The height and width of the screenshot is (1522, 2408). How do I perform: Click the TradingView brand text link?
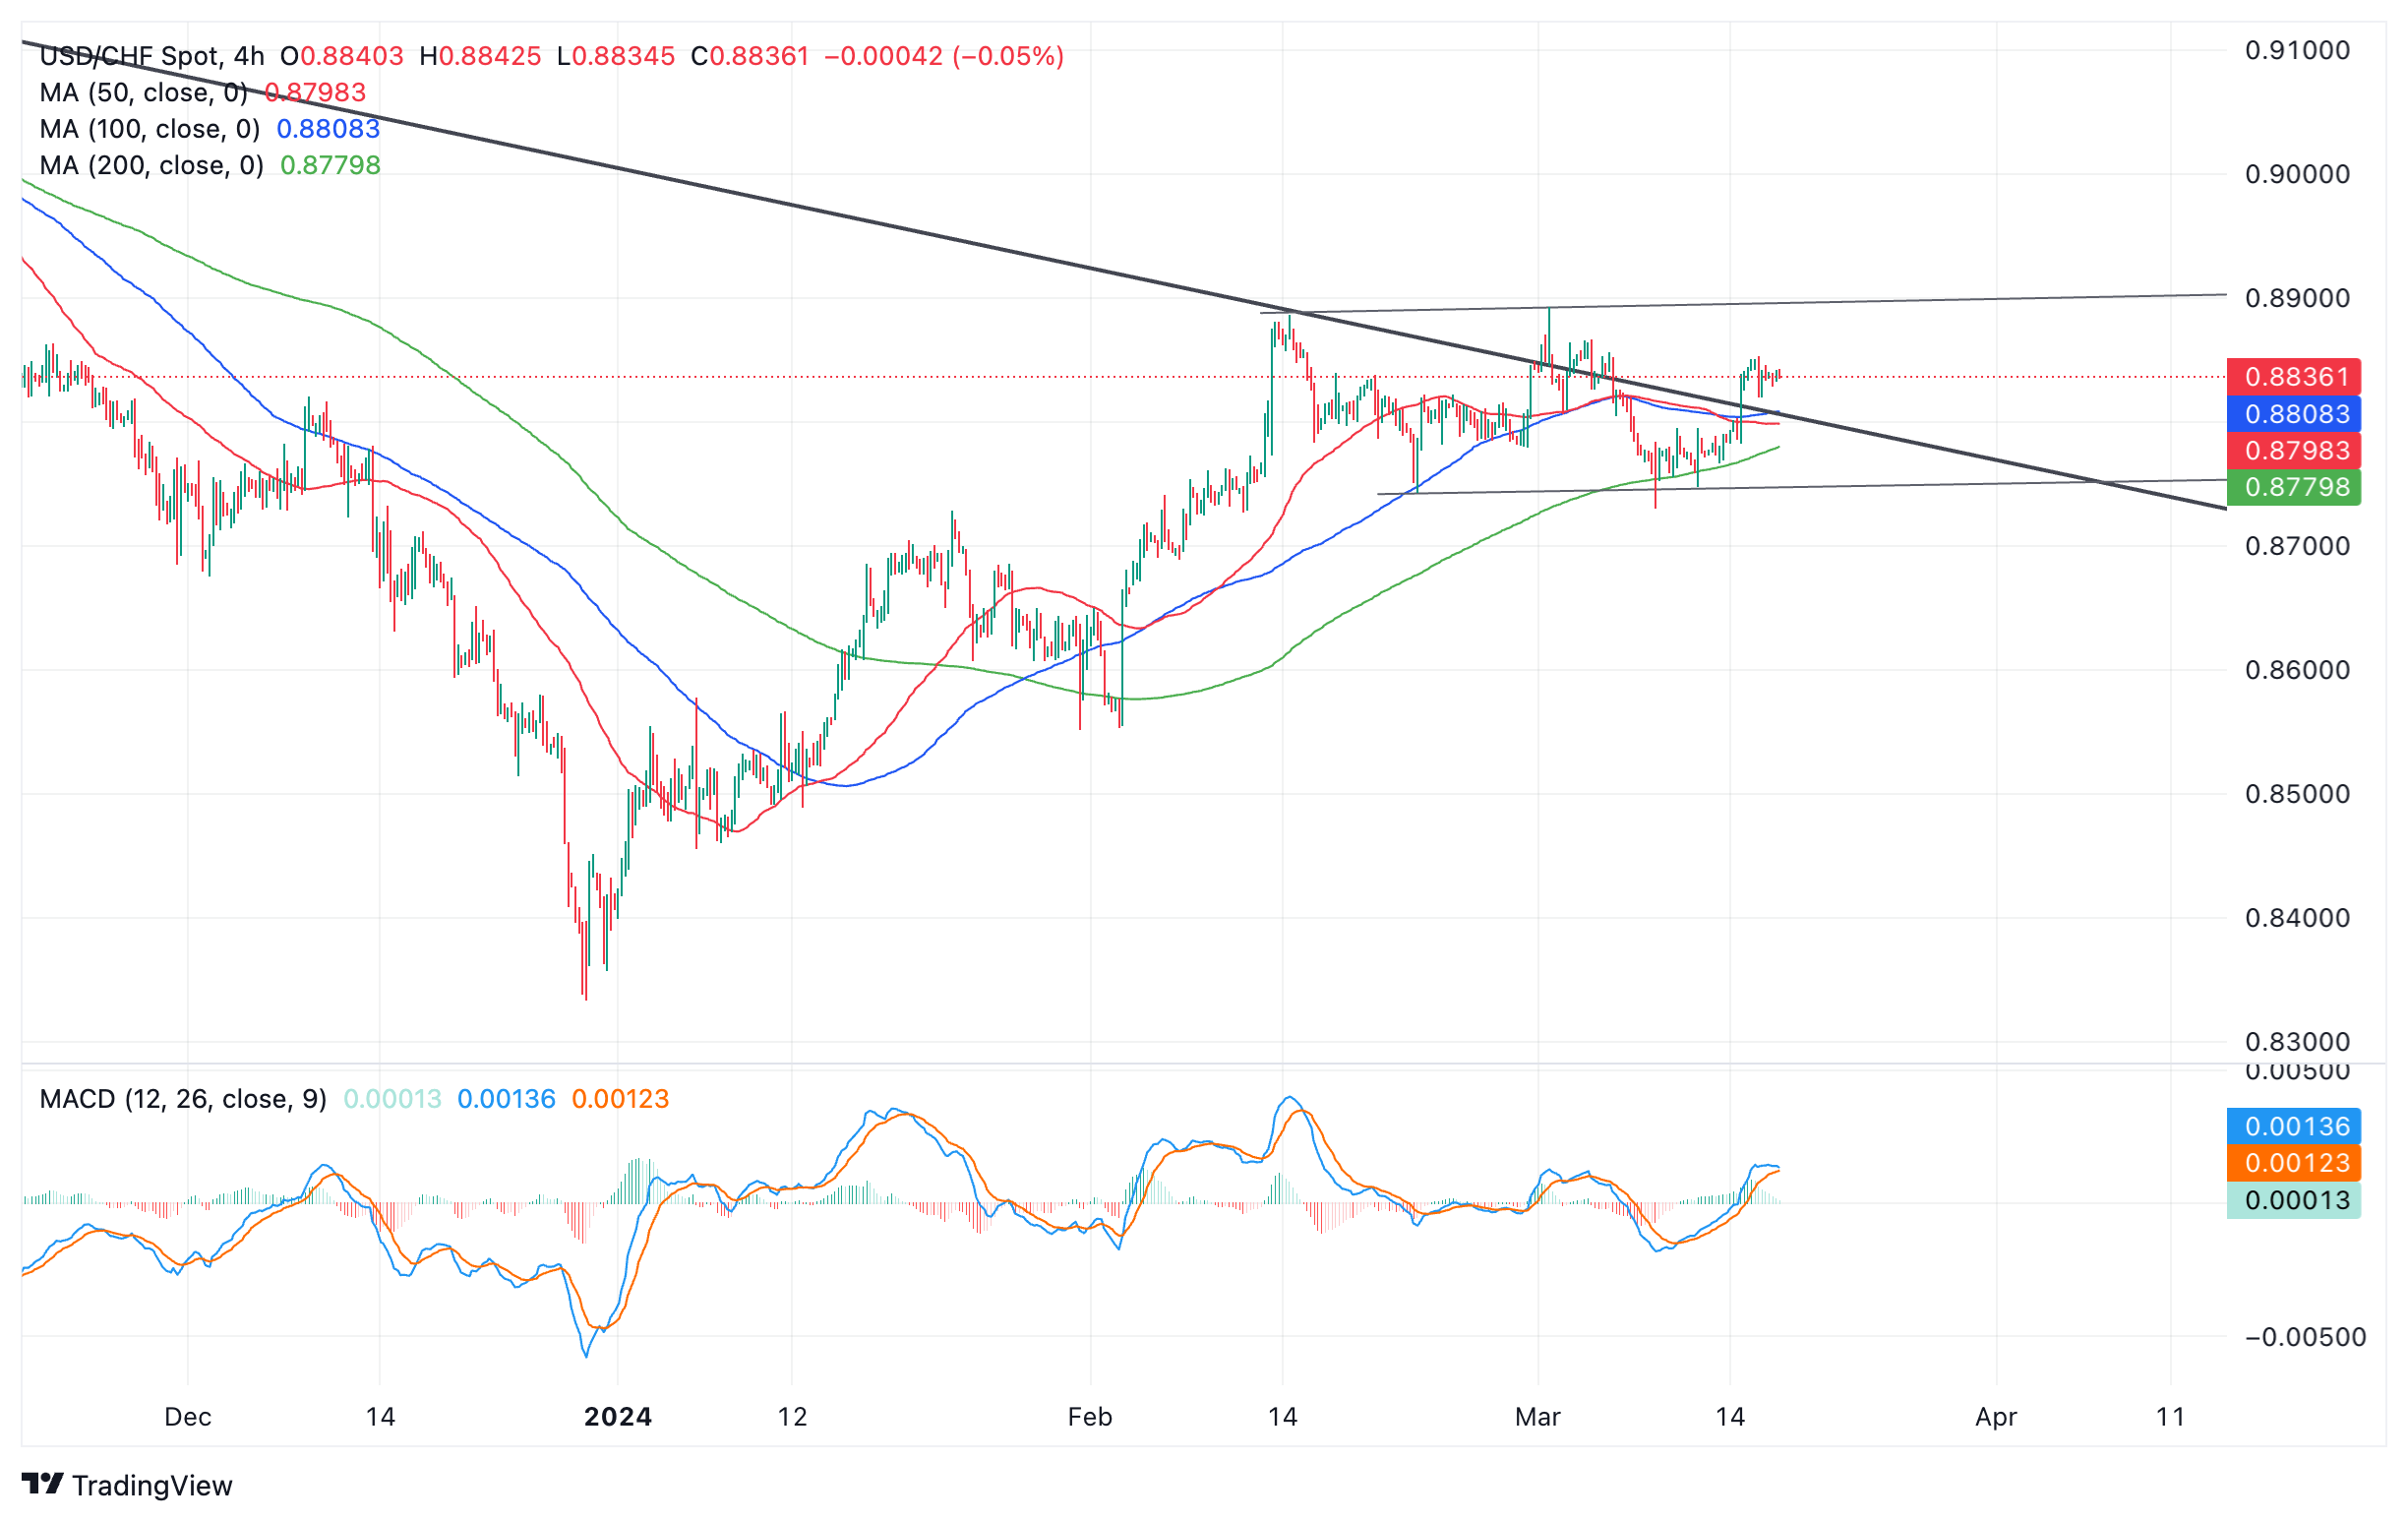coord(152,1486)
